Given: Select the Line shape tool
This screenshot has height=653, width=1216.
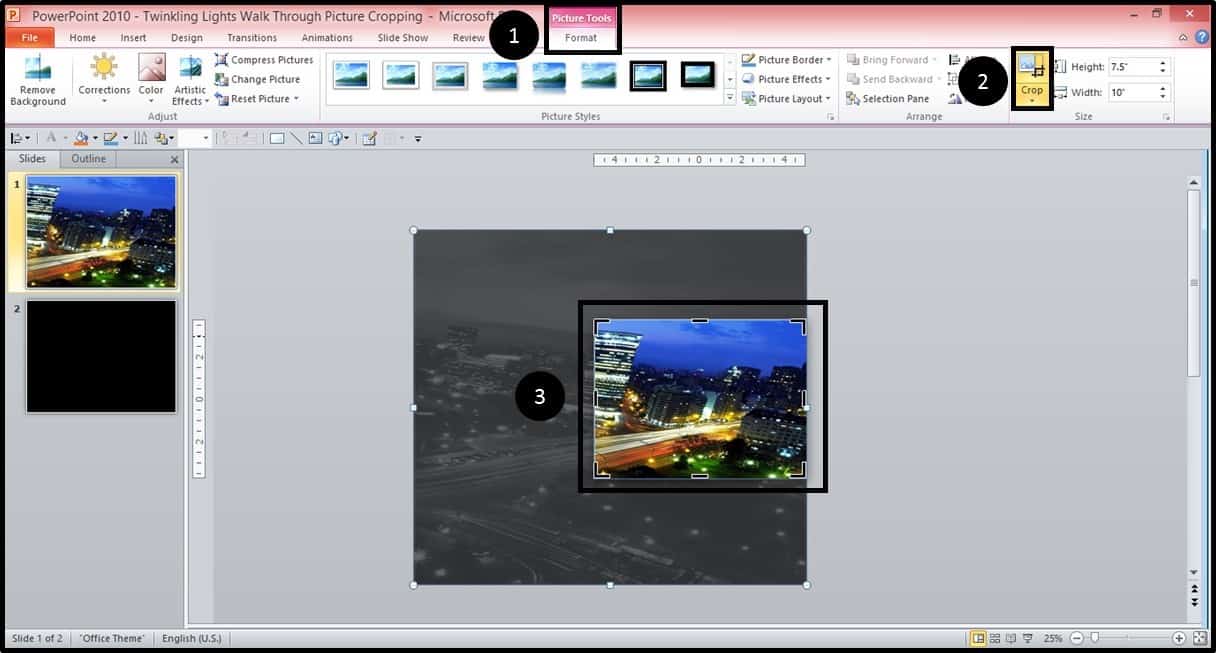Looking at the screenshot, I should (x=296, y=138).
